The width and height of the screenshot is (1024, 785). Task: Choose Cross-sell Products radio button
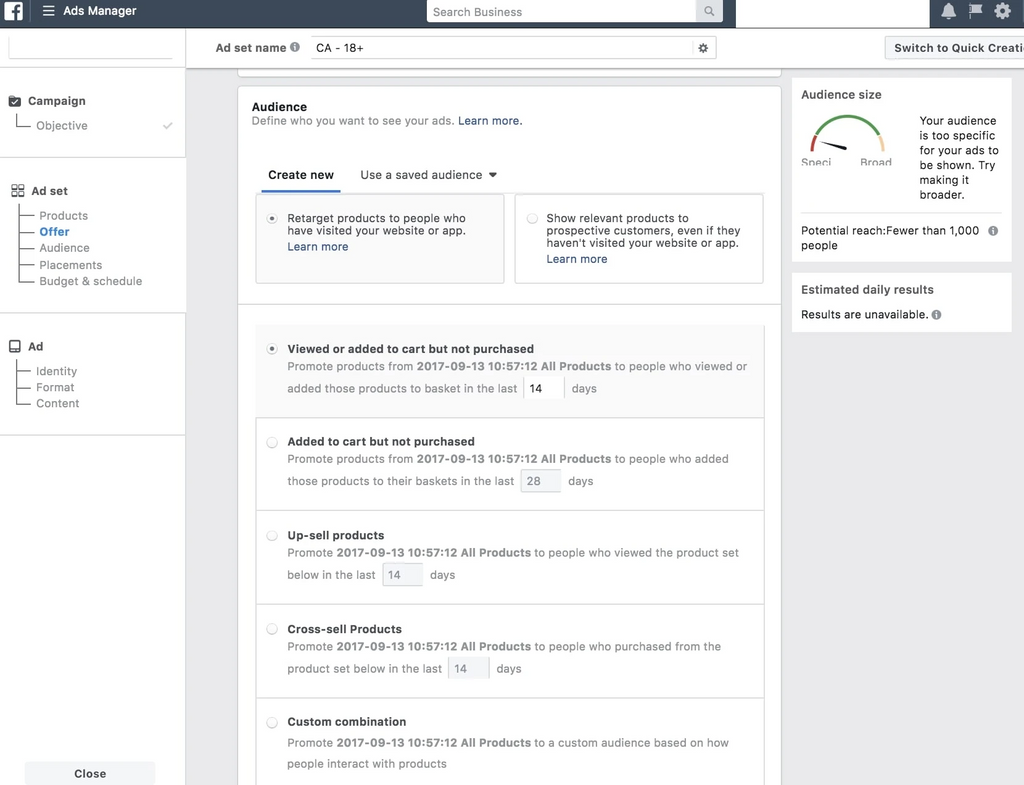(272, 630)
